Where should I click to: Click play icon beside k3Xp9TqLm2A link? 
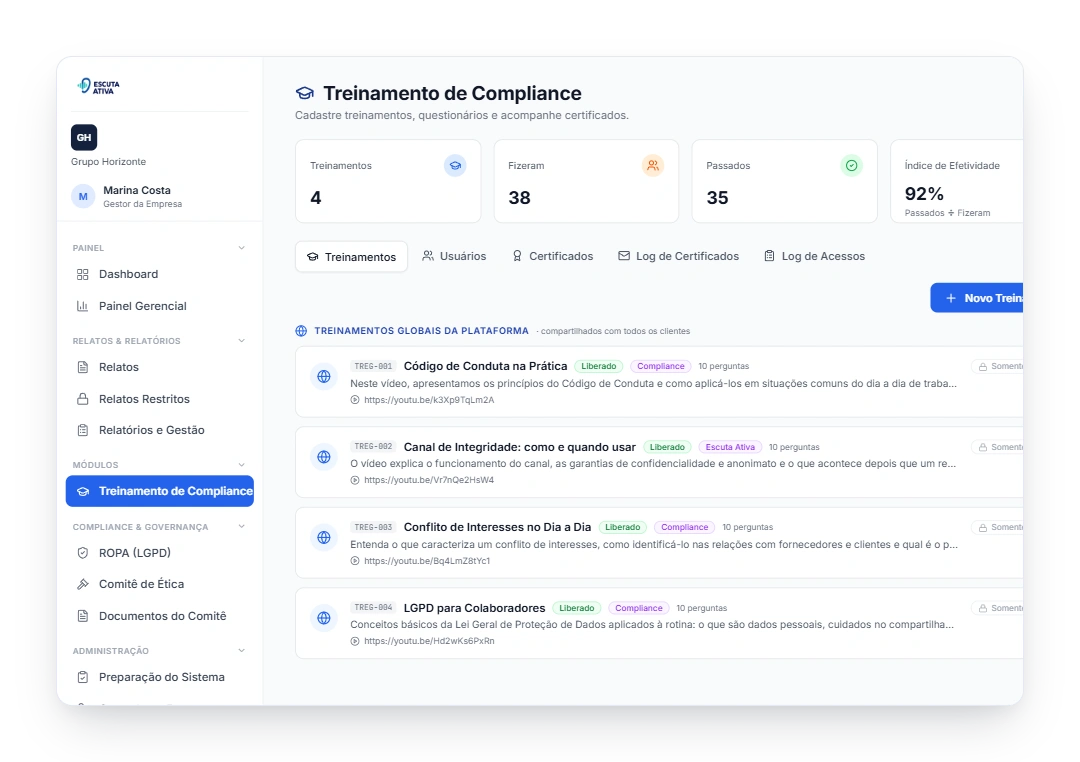(355, 400)
